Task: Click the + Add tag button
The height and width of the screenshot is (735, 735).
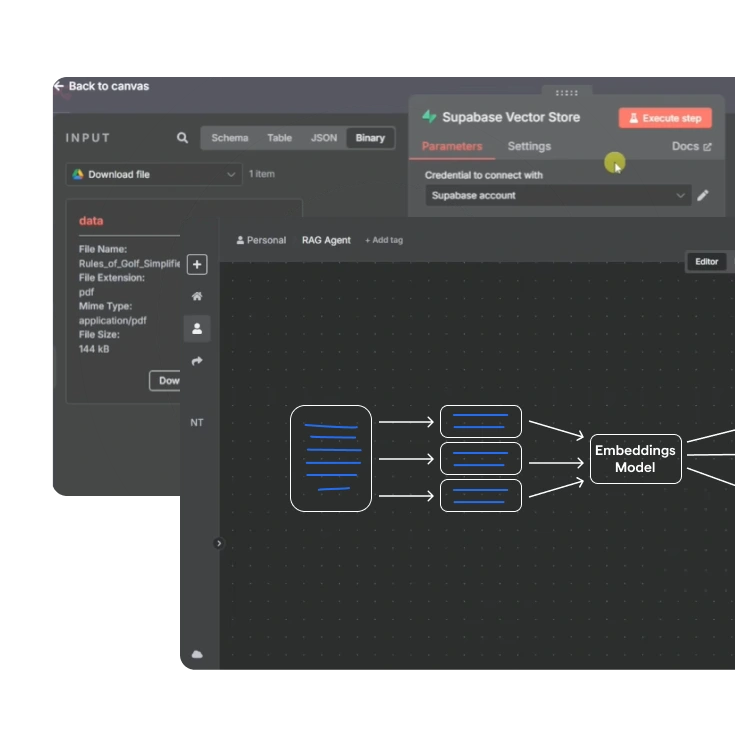Action: tap(384, 240)
